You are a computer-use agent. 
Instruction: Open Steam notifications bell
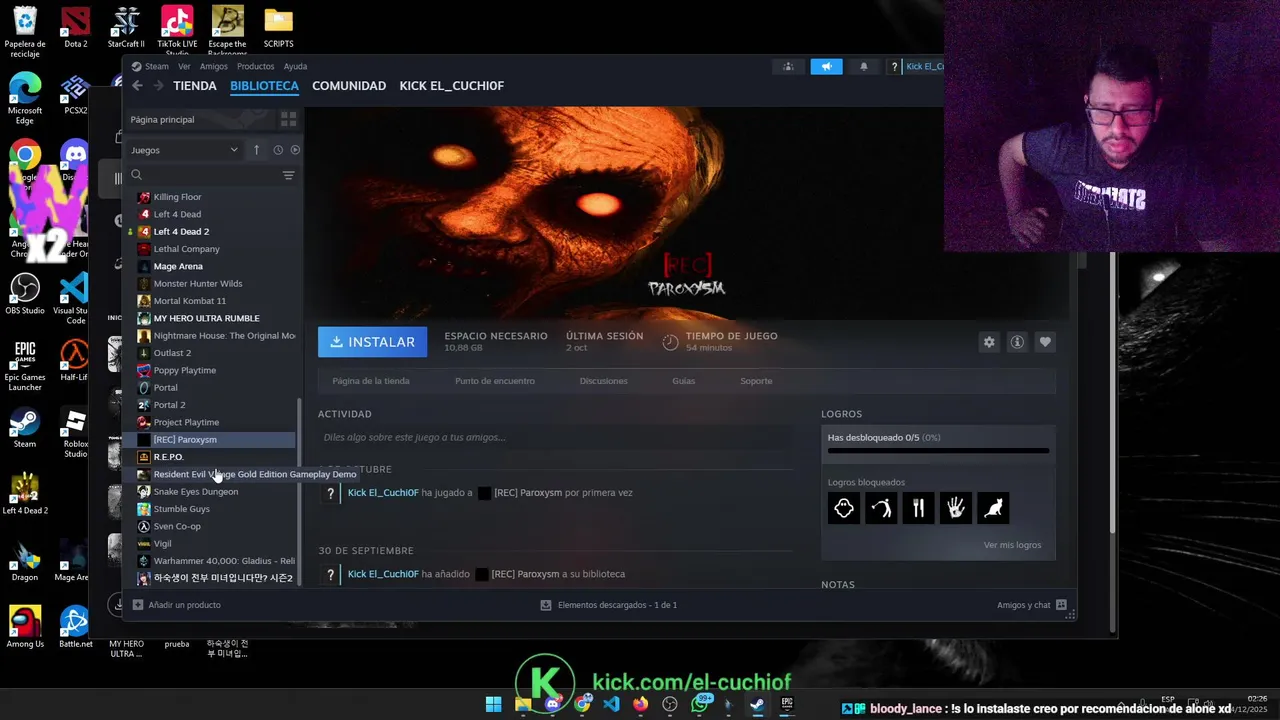point(864,67)
